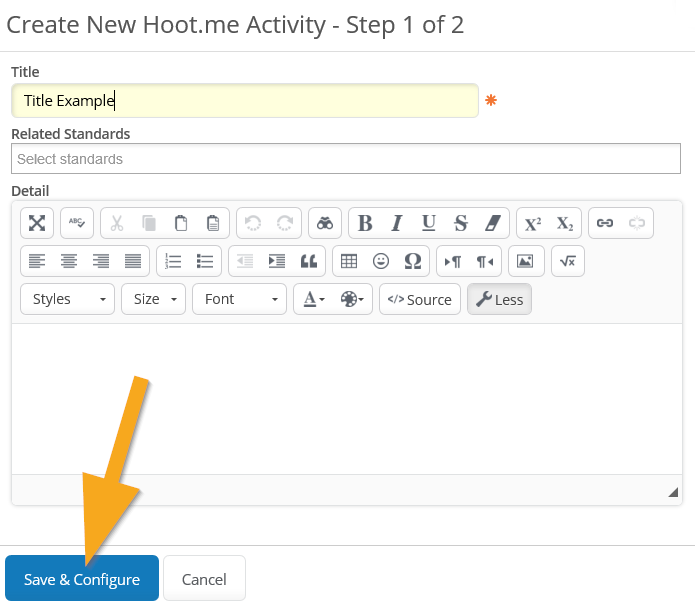The image size is (695, 611).
Task: Redo the last edit
Action: (285, 223)
